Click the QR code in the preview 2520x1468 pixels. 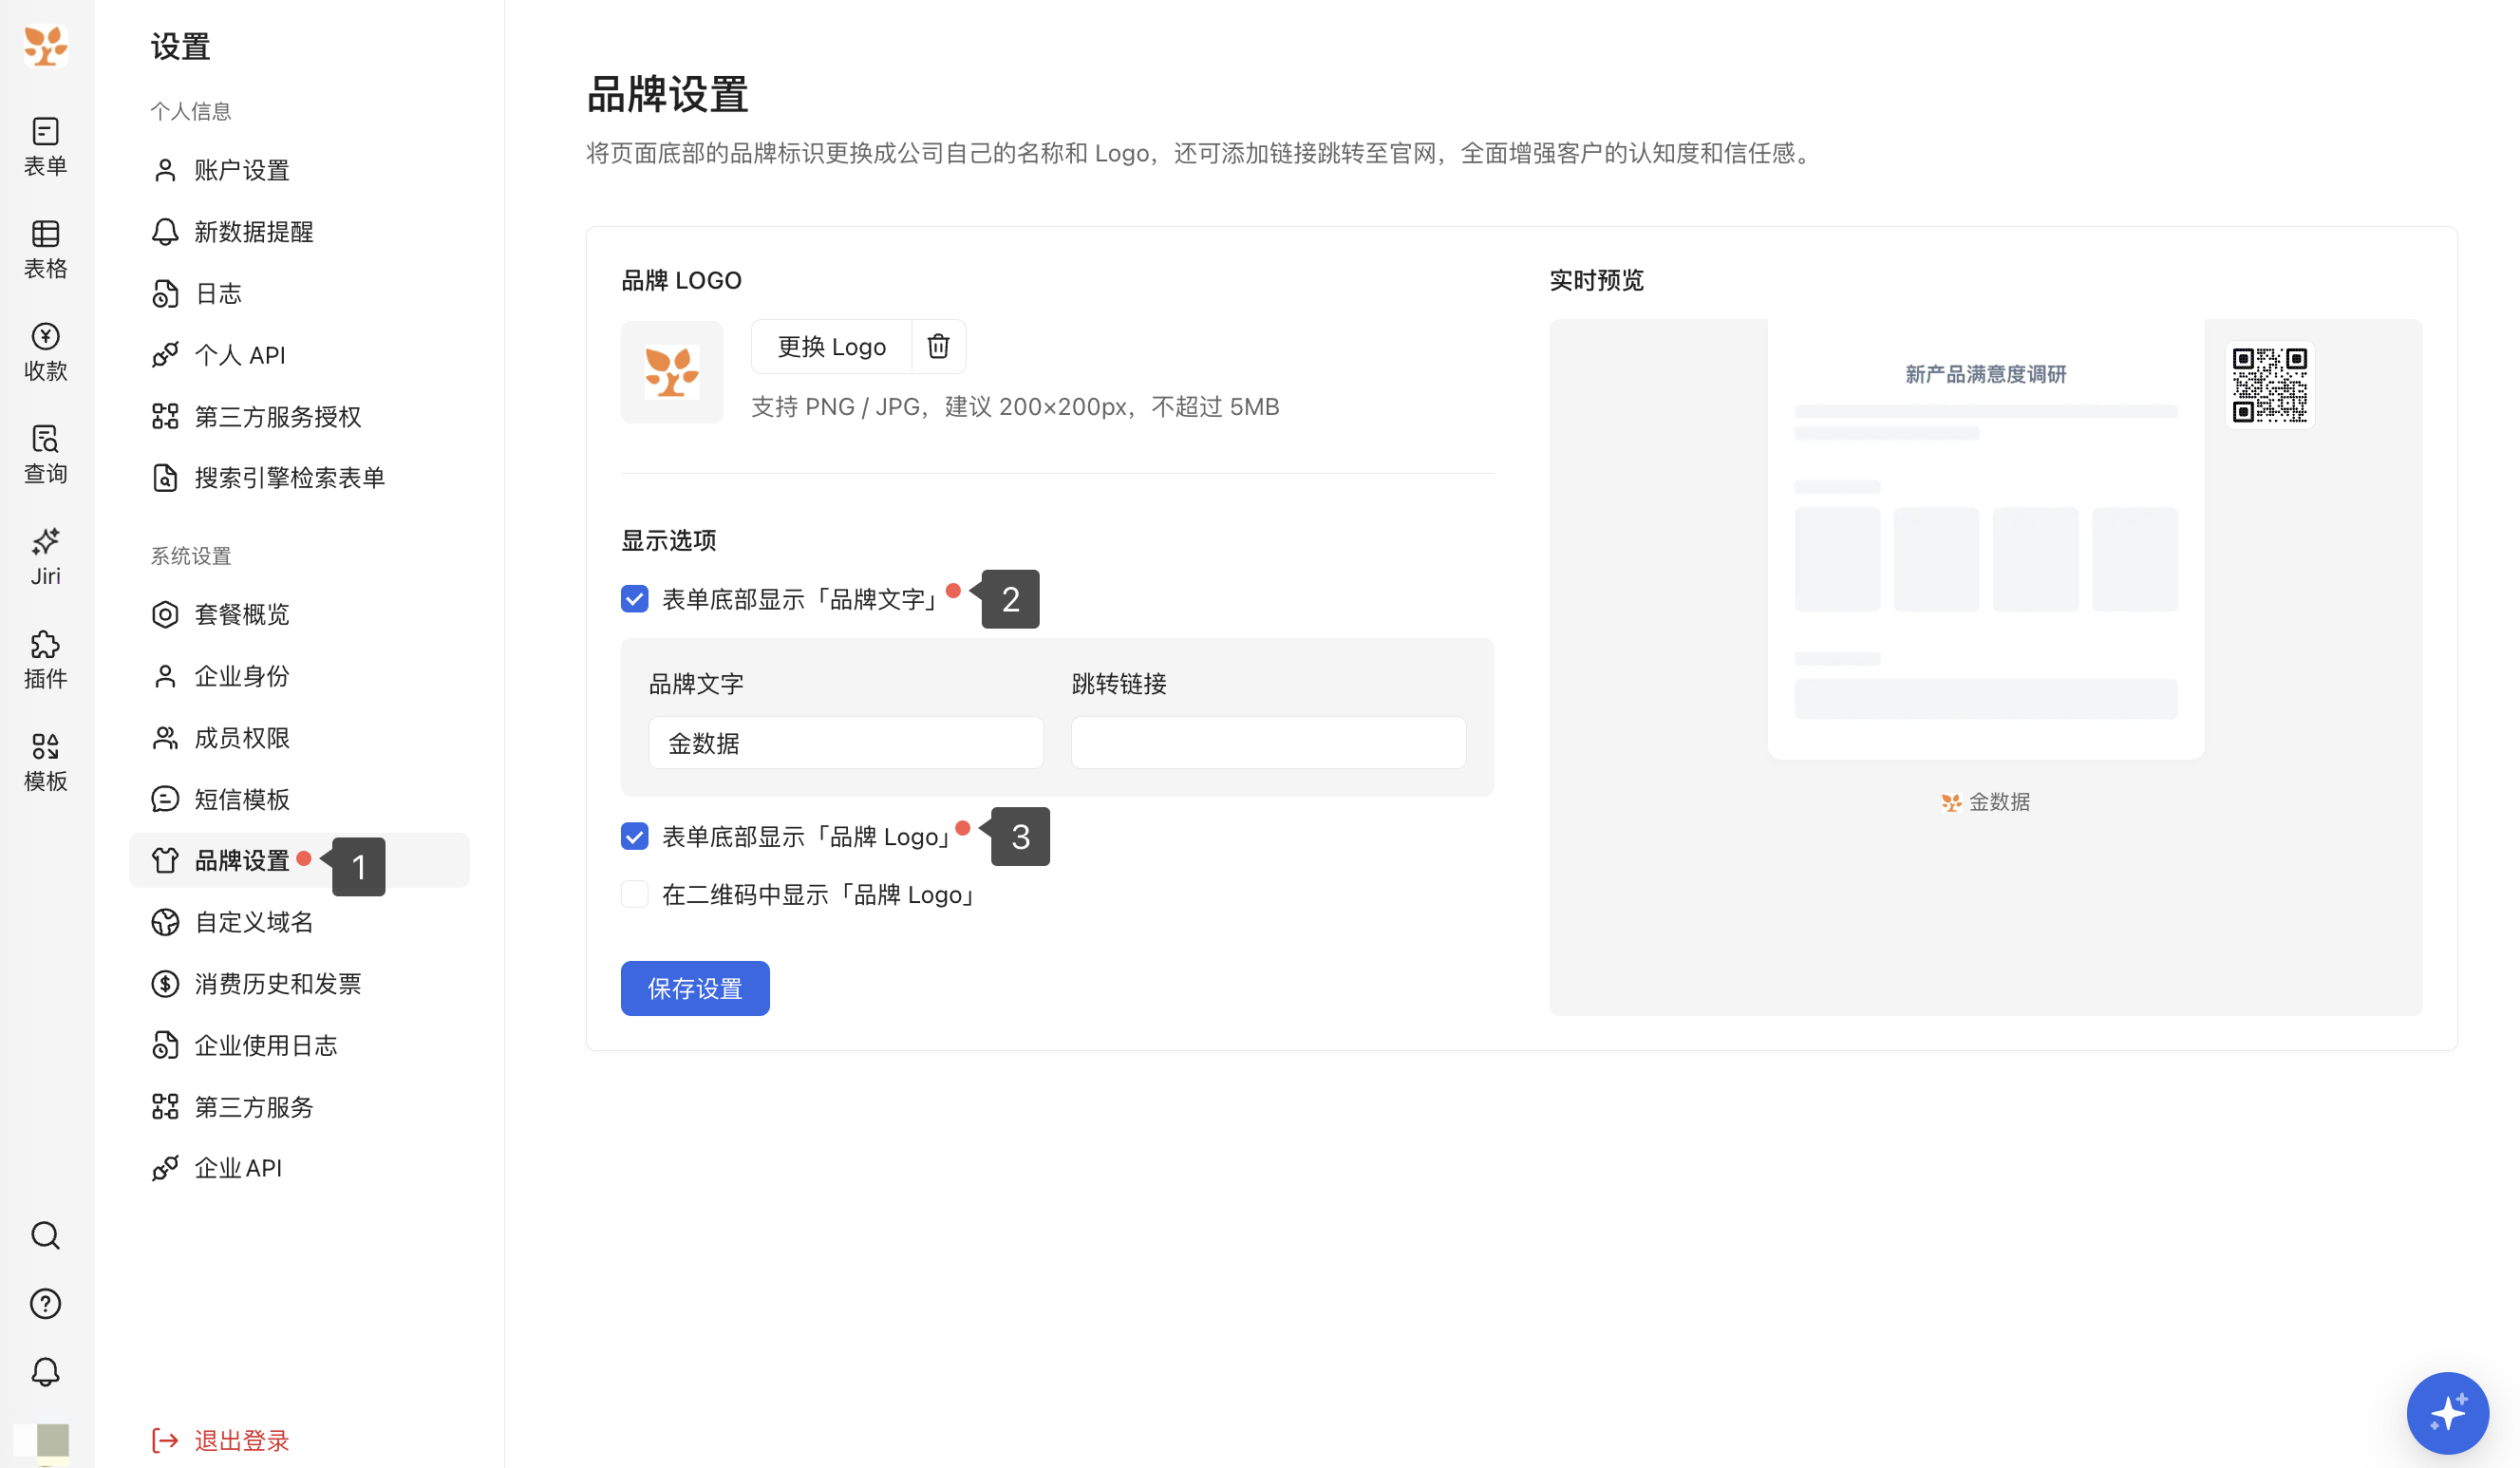pyautogui.click(x=2270, y=385)
